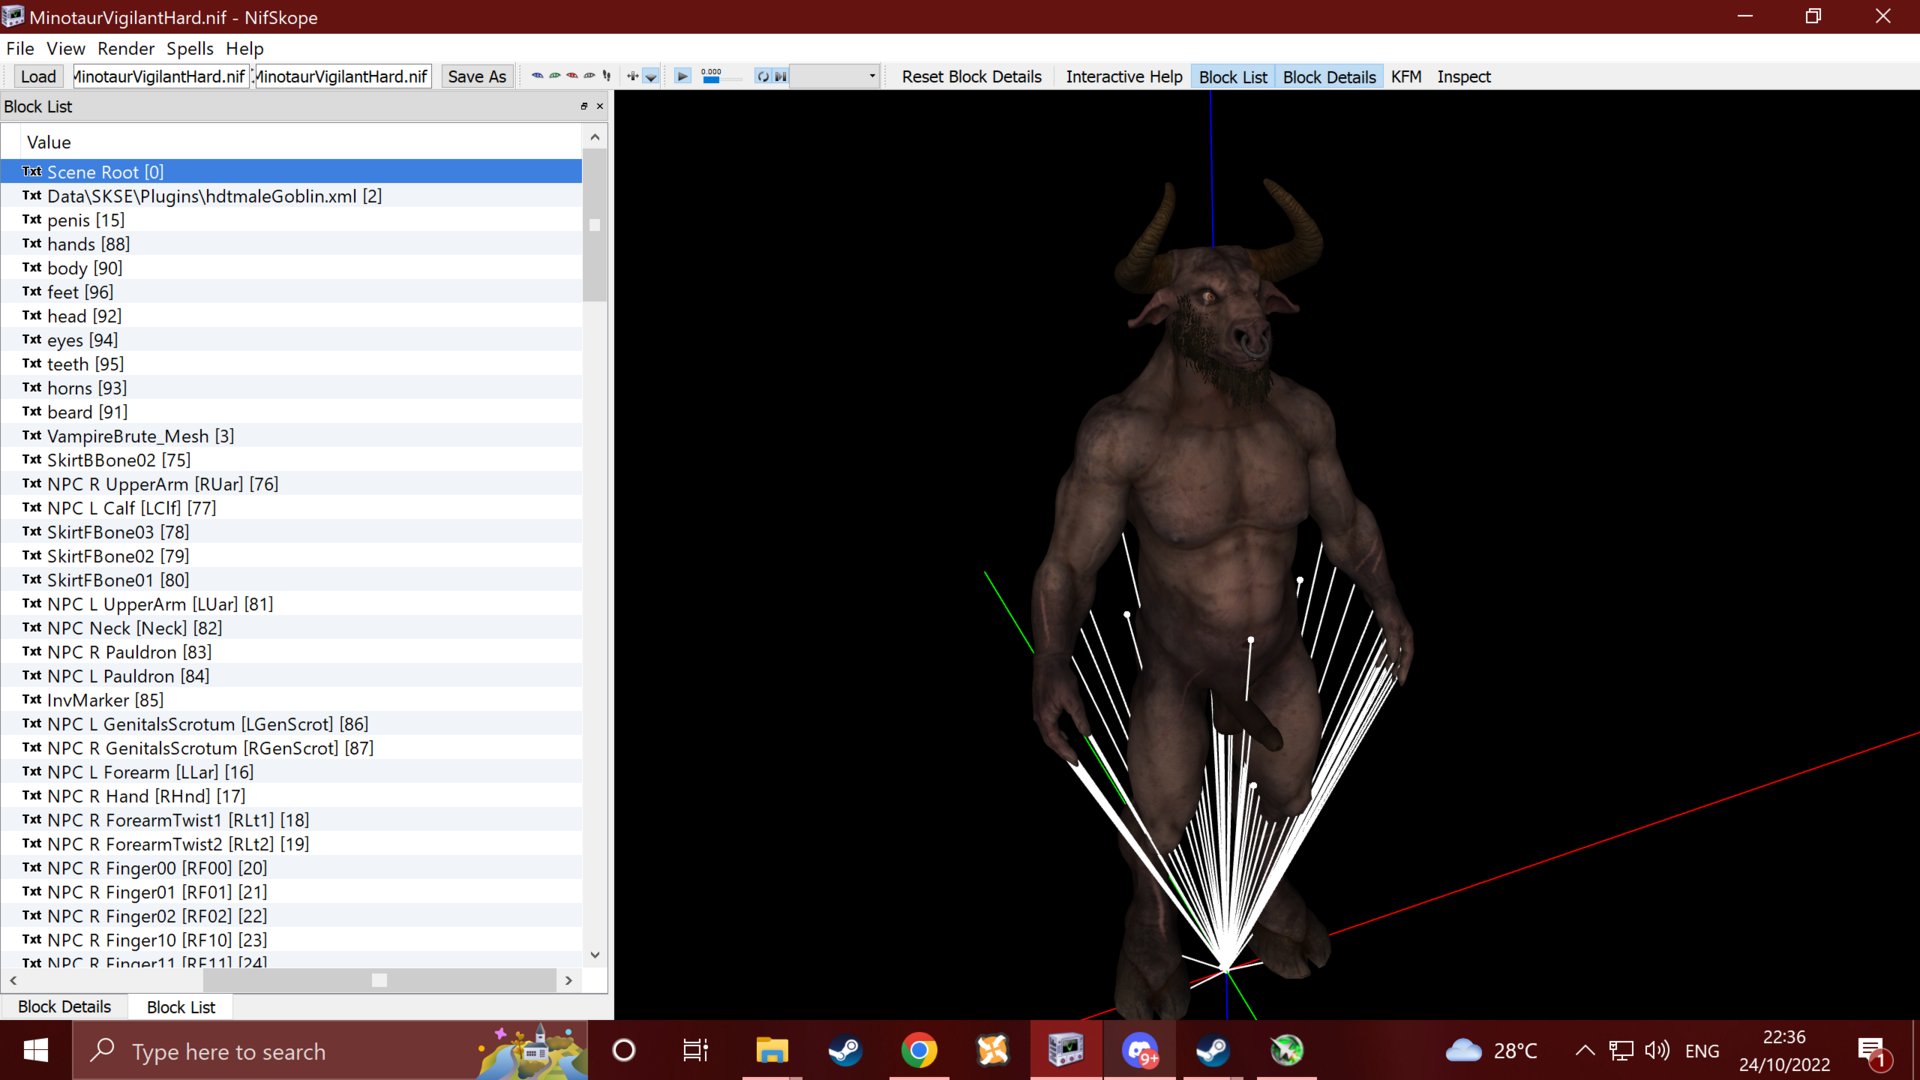
Task: Click the flip view axes icon
Action: click(x=632, y=76)
